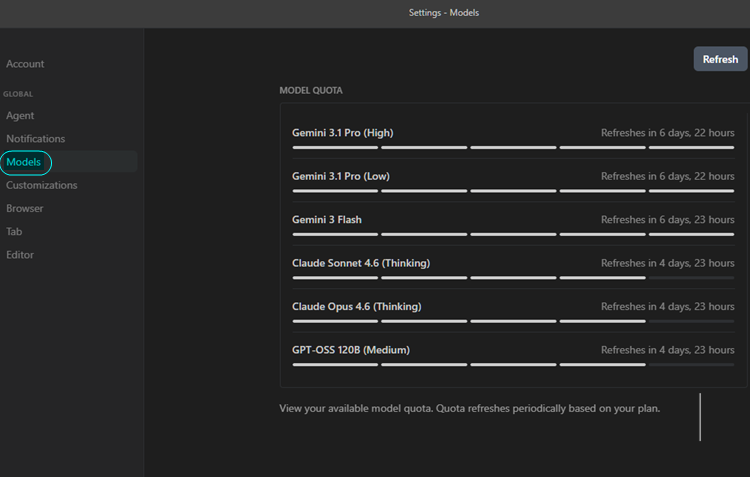Select the Claude Sonnet 4.6 (Thinking) label
750x477 pixels.
pos(361,263)
